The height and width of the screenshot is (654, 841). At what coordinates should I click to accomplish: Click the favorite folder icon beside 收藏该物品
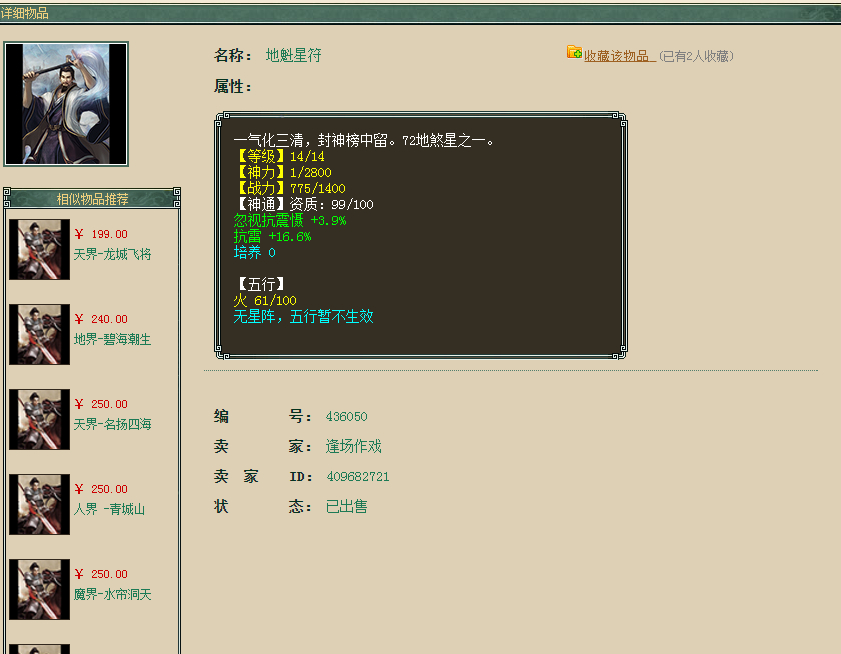point(574,52)
